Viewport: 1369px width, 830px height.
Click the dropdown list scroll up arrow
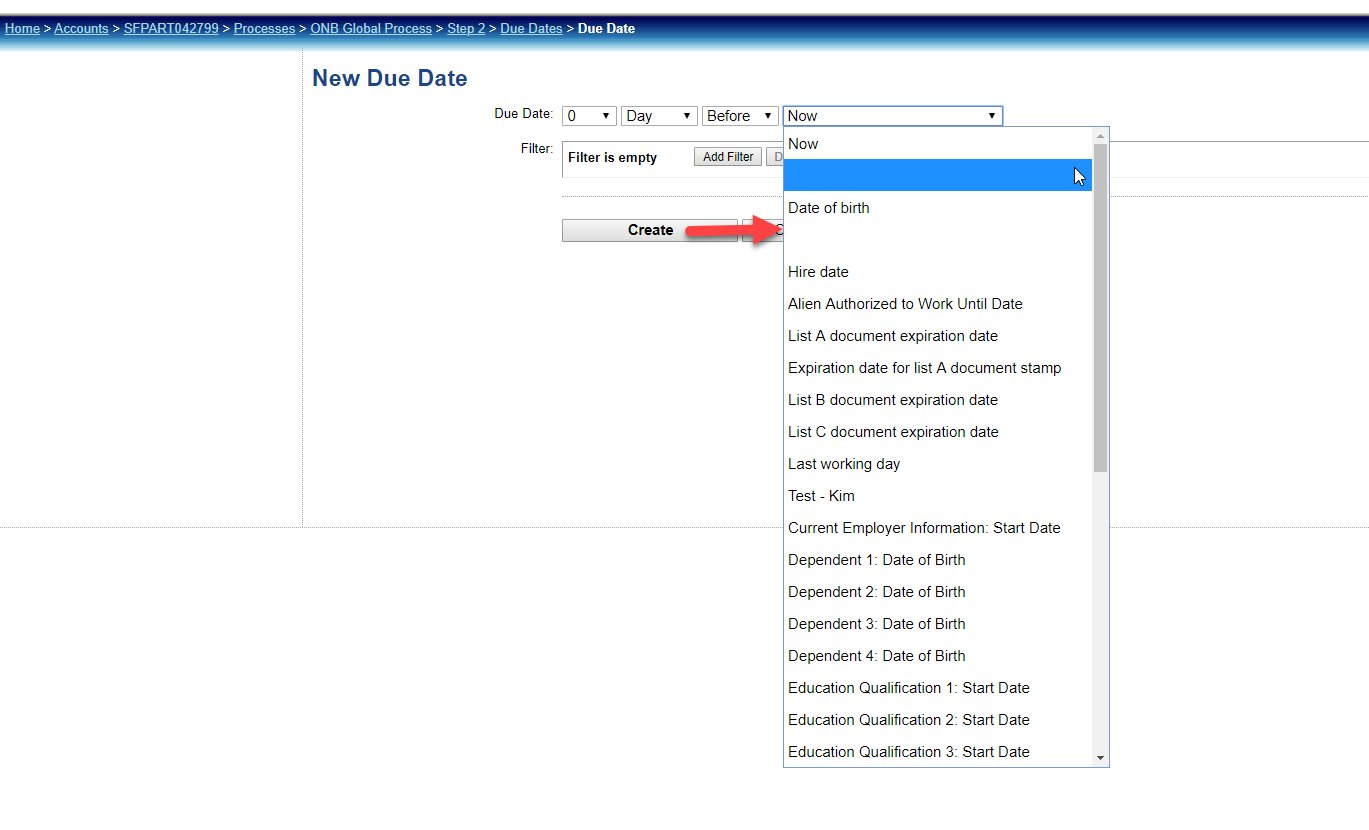pyautogui.click(x=1101, y=135)
